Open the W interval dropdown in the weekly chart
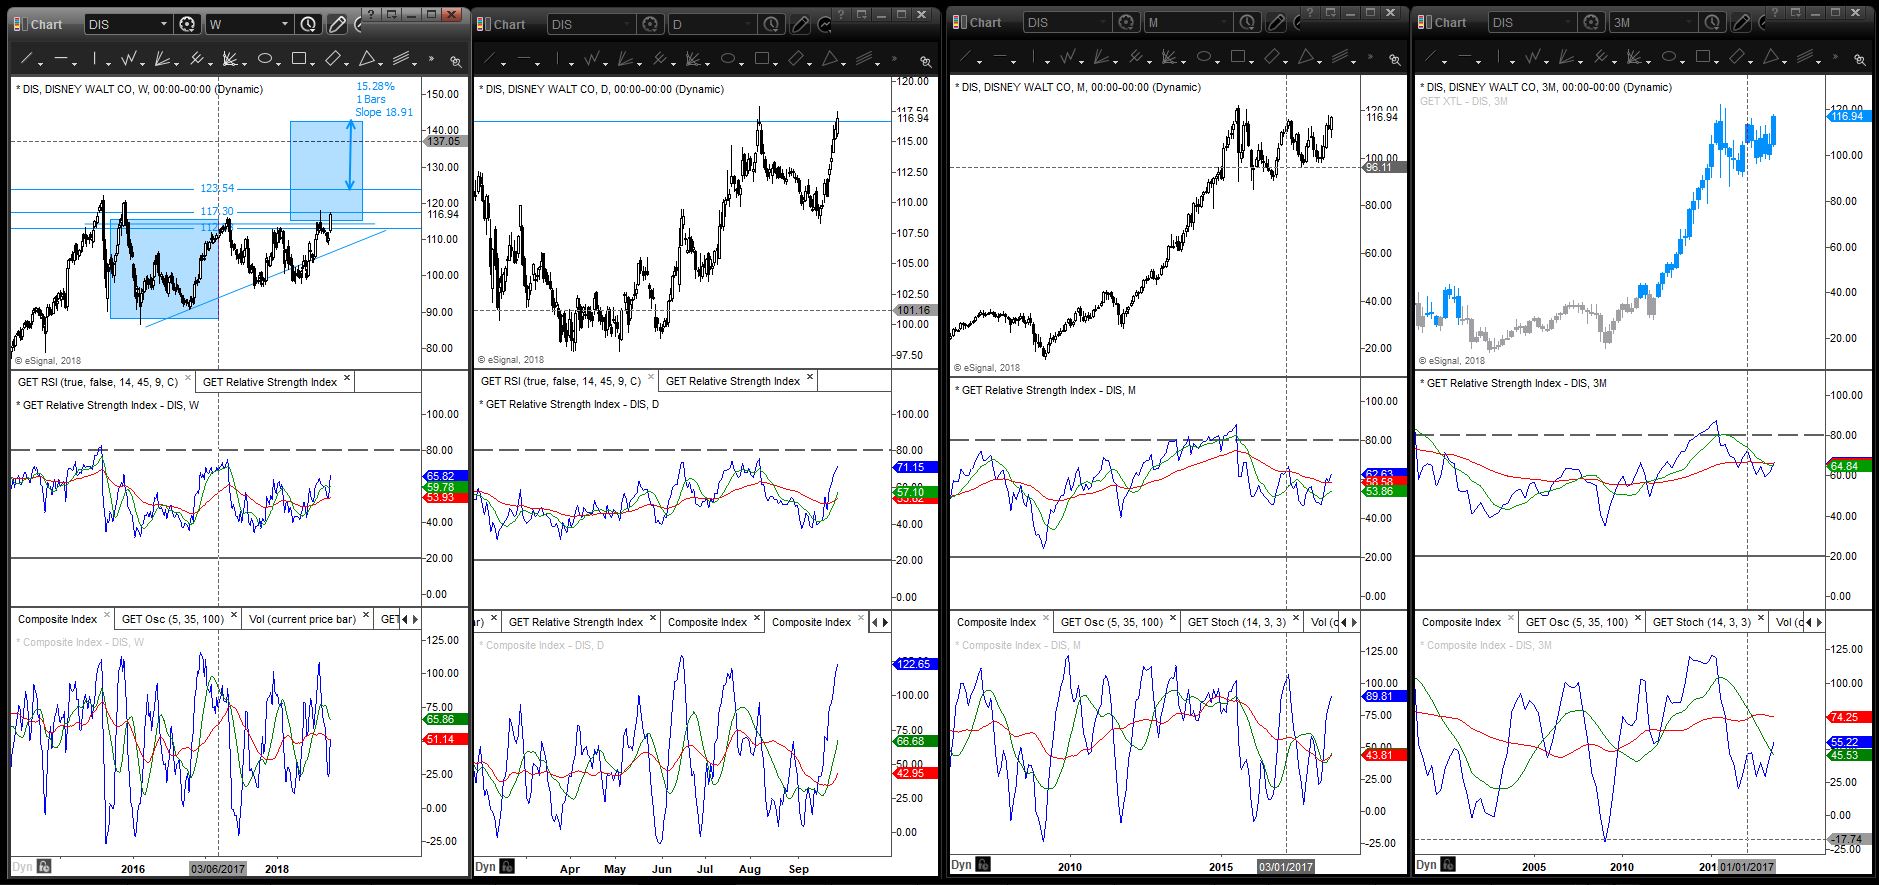This screenshot has width=1879, height=885. (284, 24)
